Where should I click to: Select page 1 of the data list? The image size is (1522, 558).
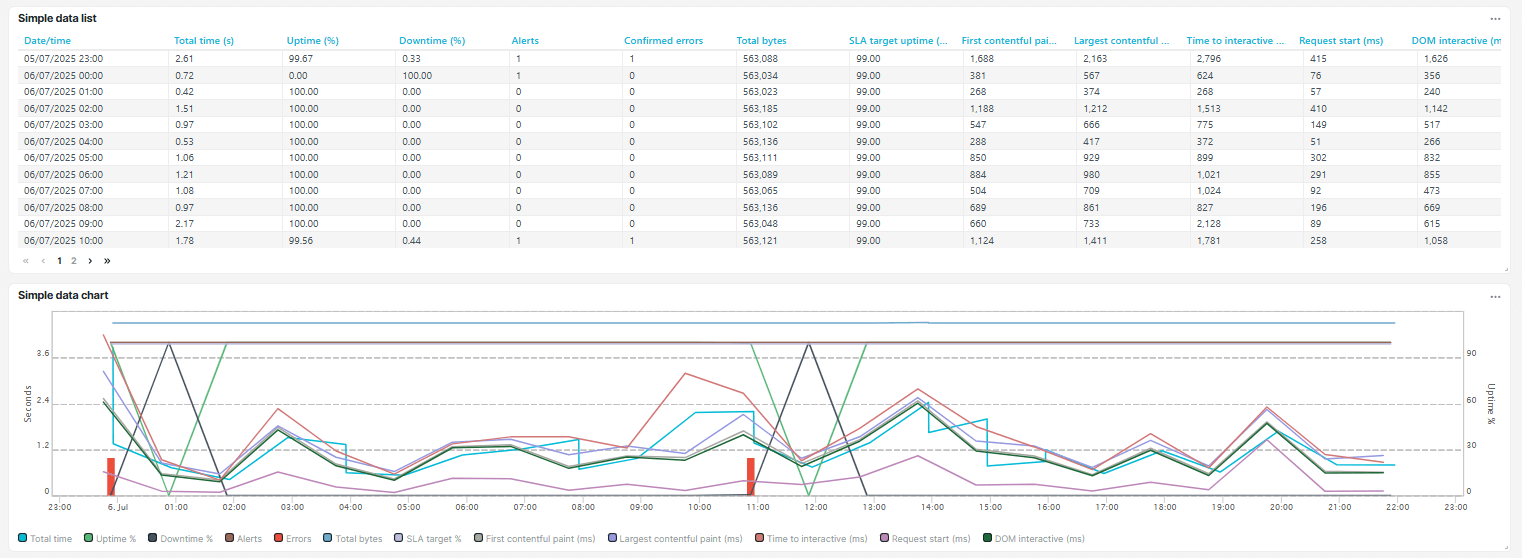[60, 261]
